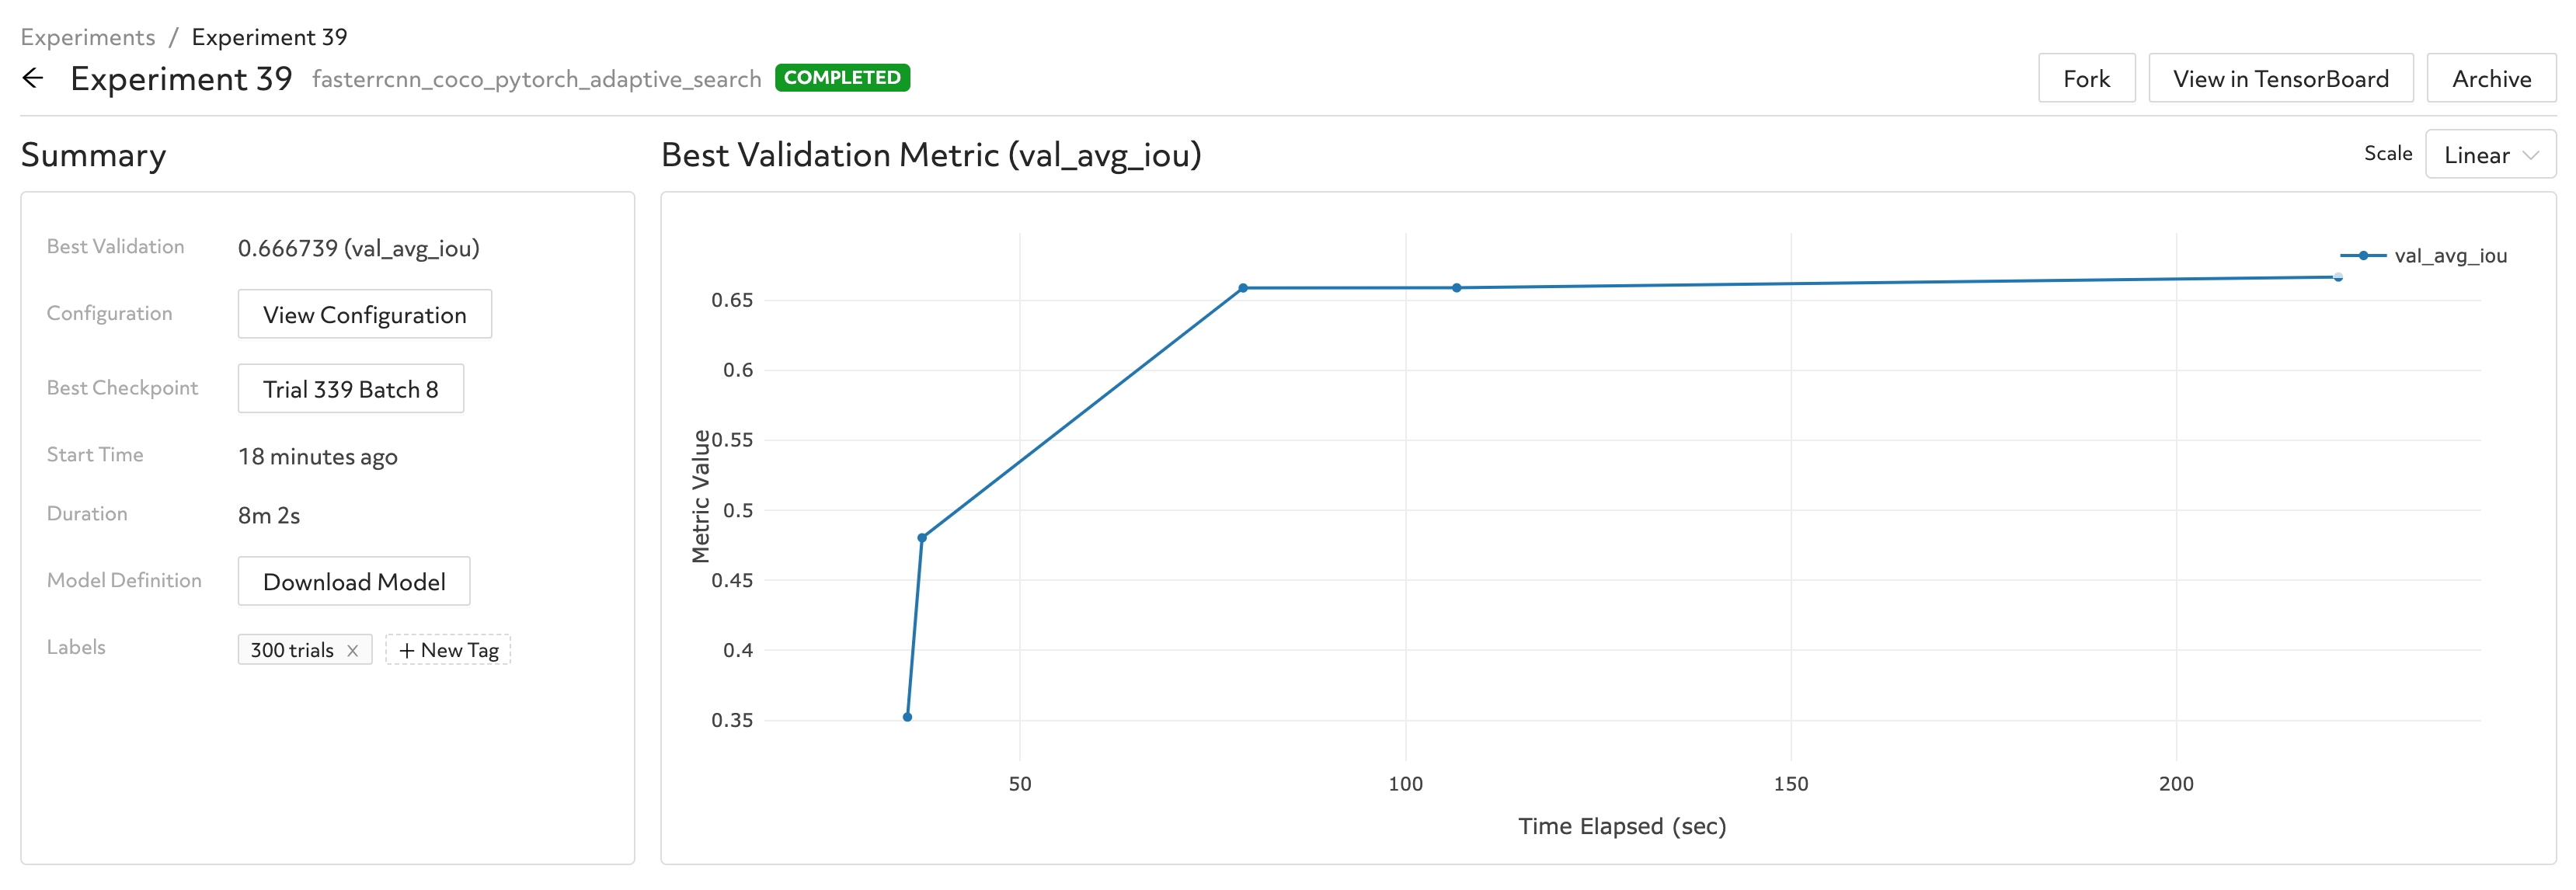The image size is (2576, 890).
Task: Expand the Summary section panel
Action: coord(94,153)
